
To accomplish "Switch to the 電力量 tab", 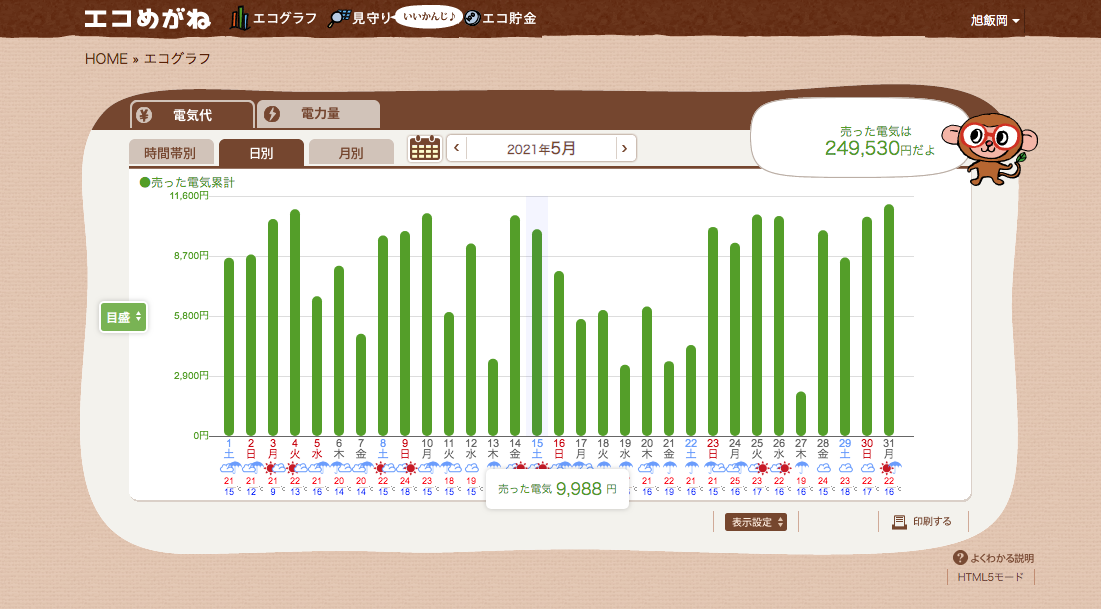I will point(319,114).
